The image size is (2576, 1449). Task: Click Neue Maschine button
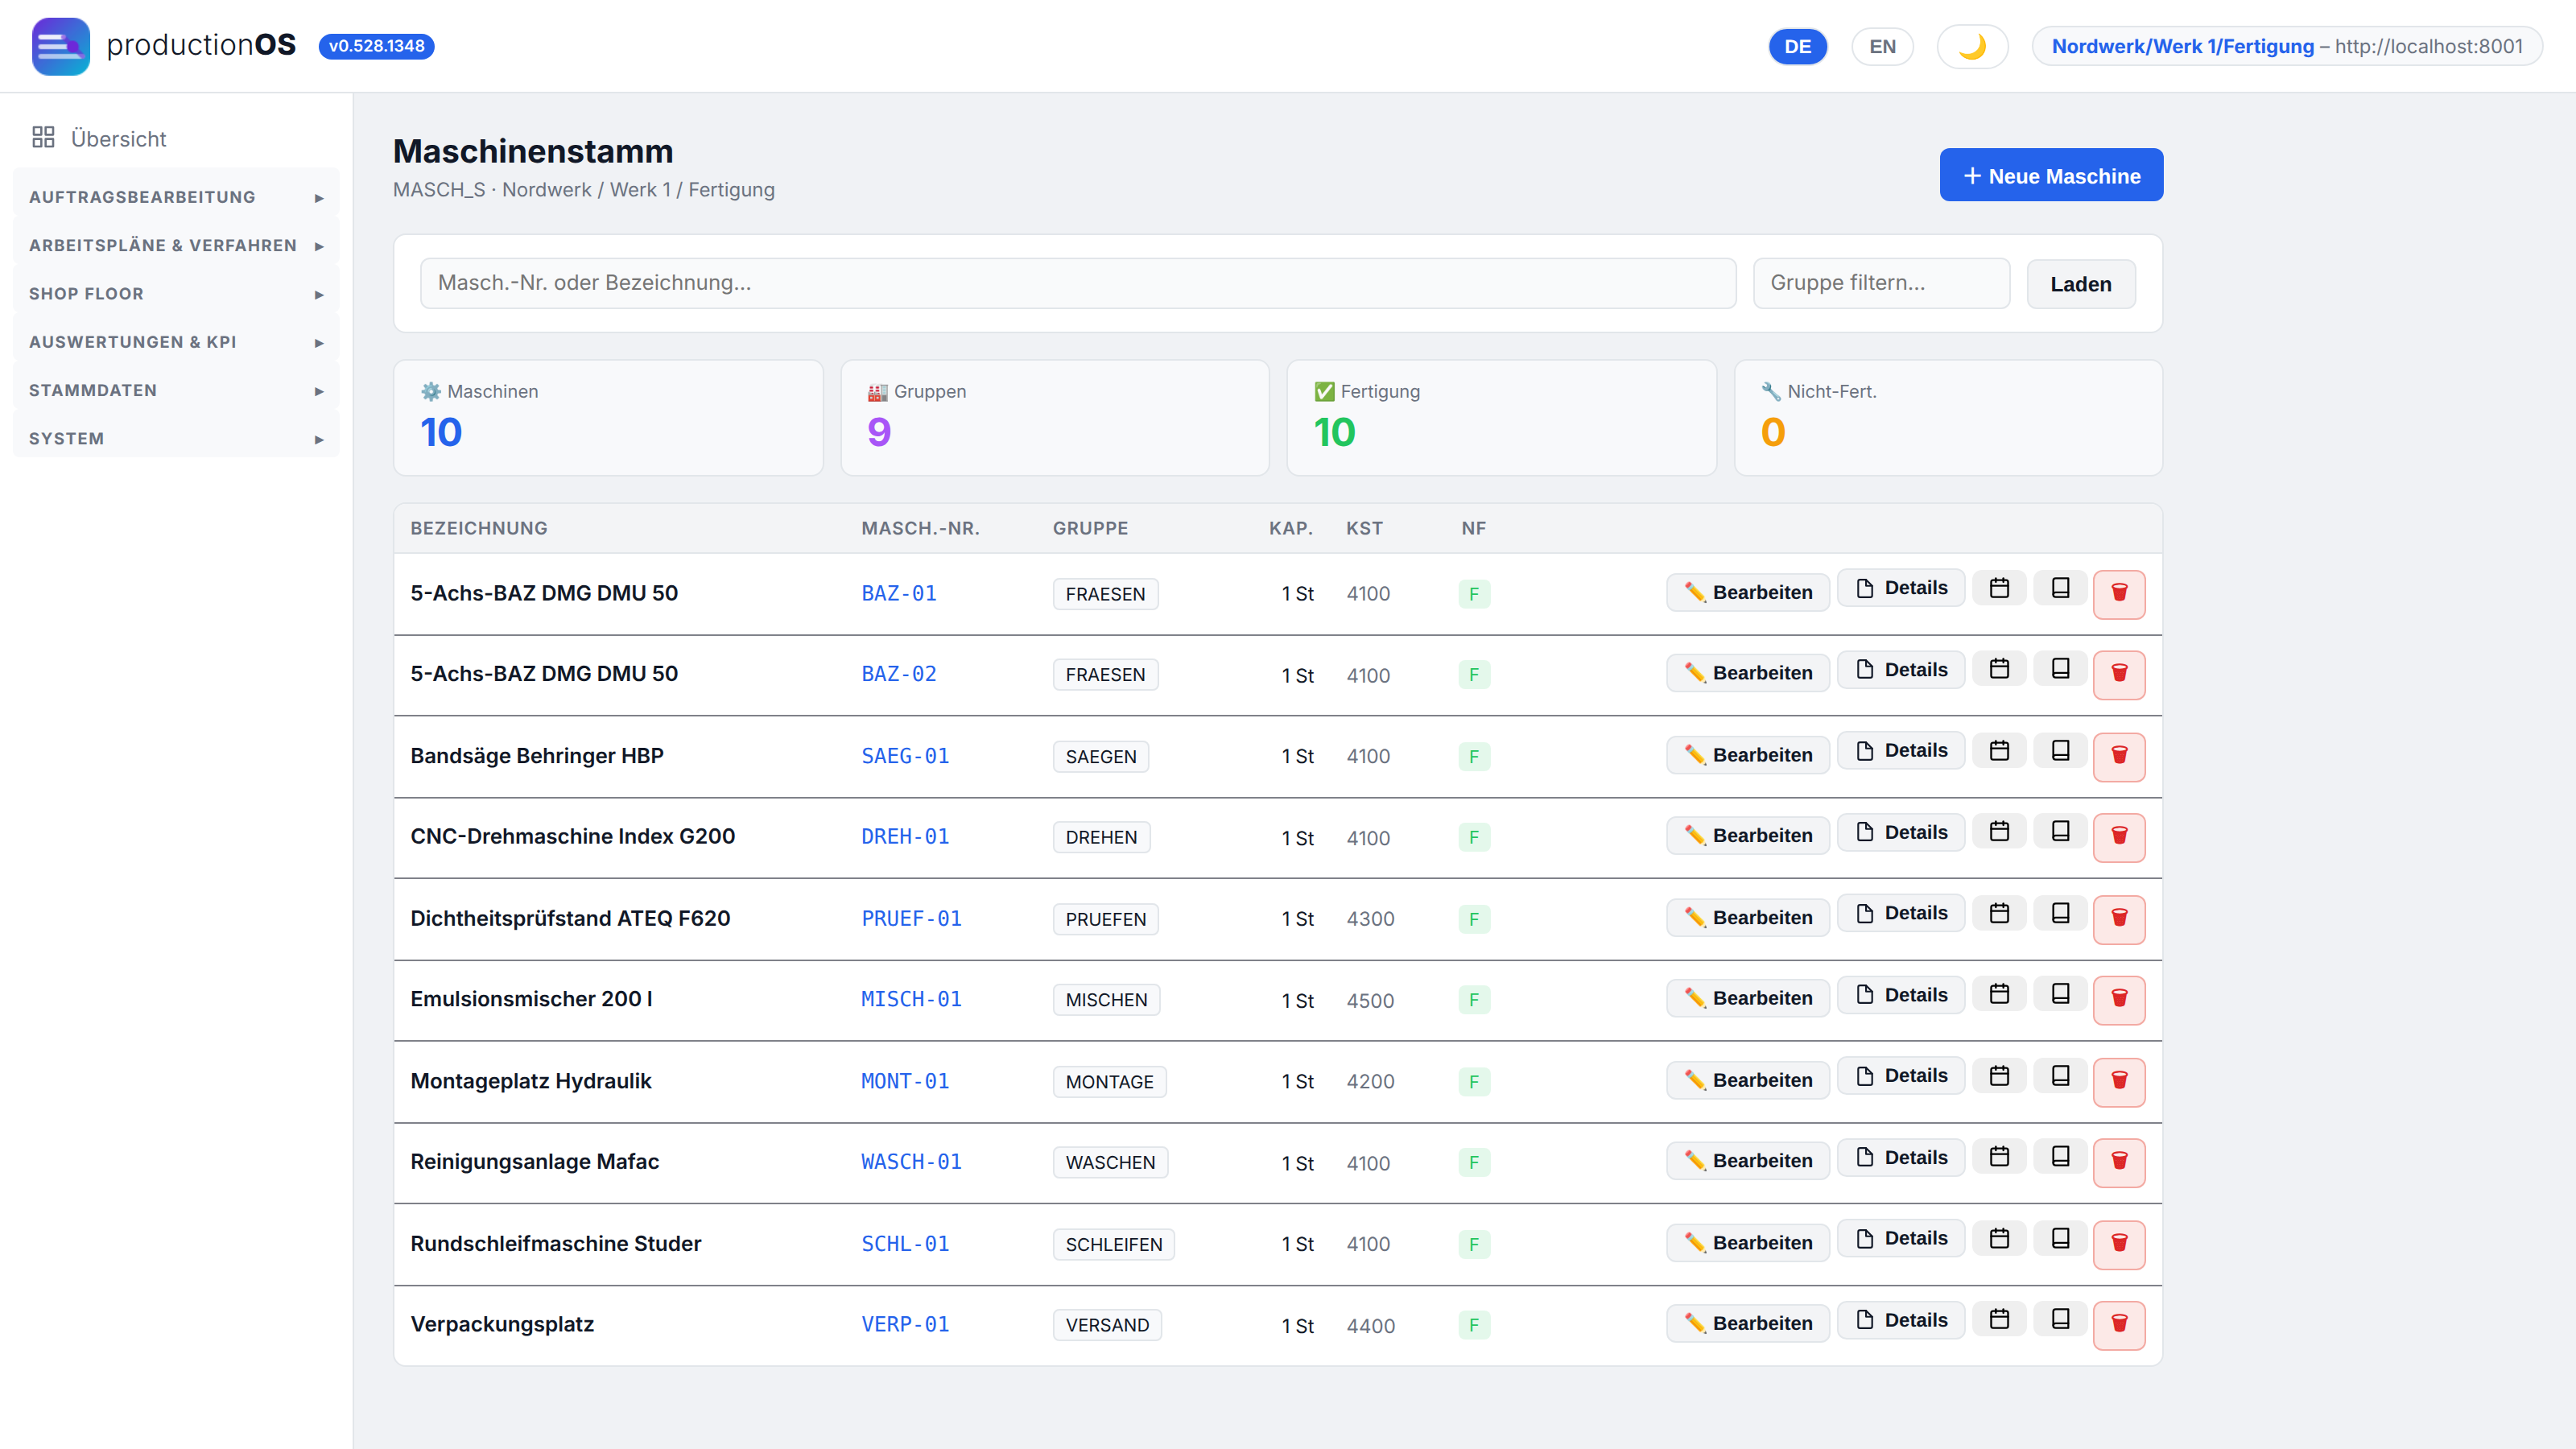click(2051, 175)
